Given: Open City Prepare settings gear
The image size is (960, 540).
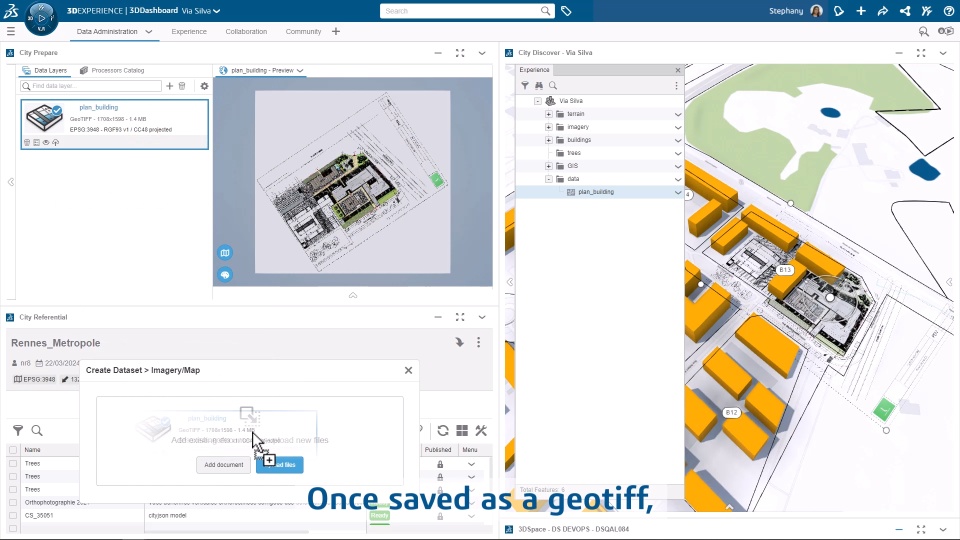Looking at the screenshot, I should point(204,86).
